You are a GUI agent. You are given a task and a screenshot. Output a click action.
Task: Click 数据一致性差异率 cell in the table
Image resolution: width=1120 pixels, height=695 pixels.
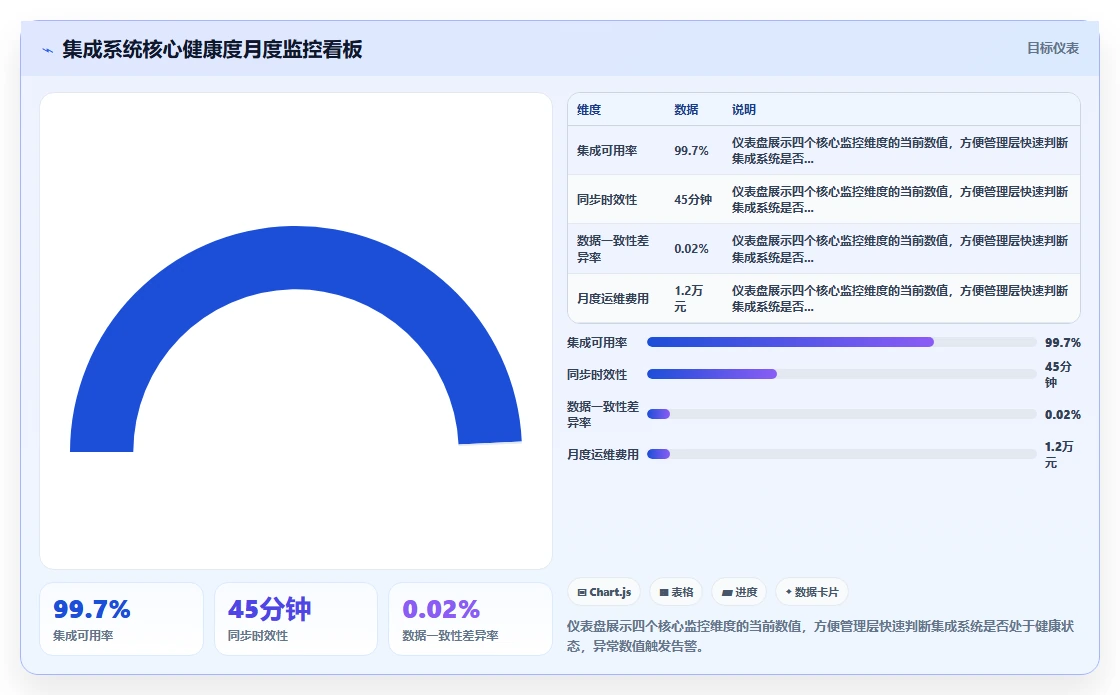(613, 249)
